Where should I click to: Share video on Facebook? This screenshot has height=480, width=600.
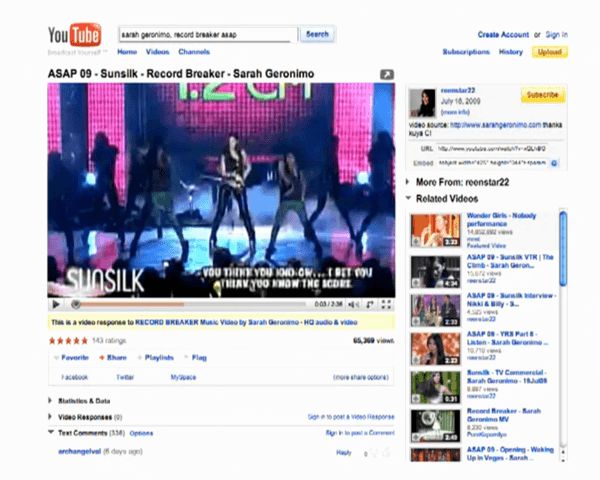pyautogui.click(x=75, y=377)
